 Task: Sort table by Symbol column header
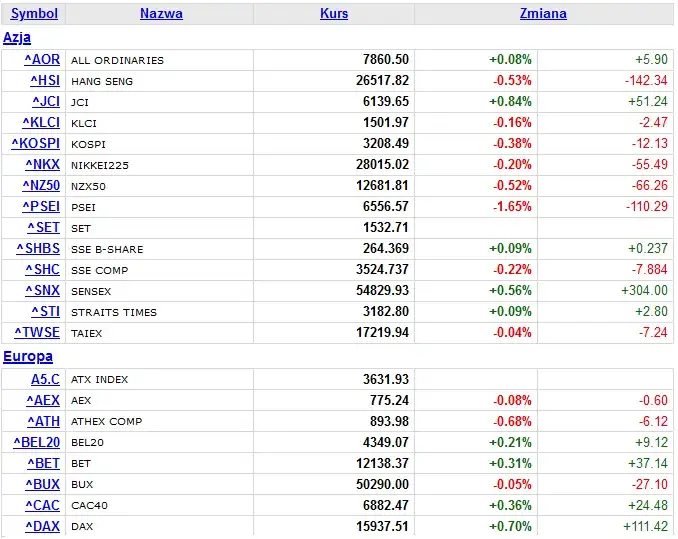point(34,13)
